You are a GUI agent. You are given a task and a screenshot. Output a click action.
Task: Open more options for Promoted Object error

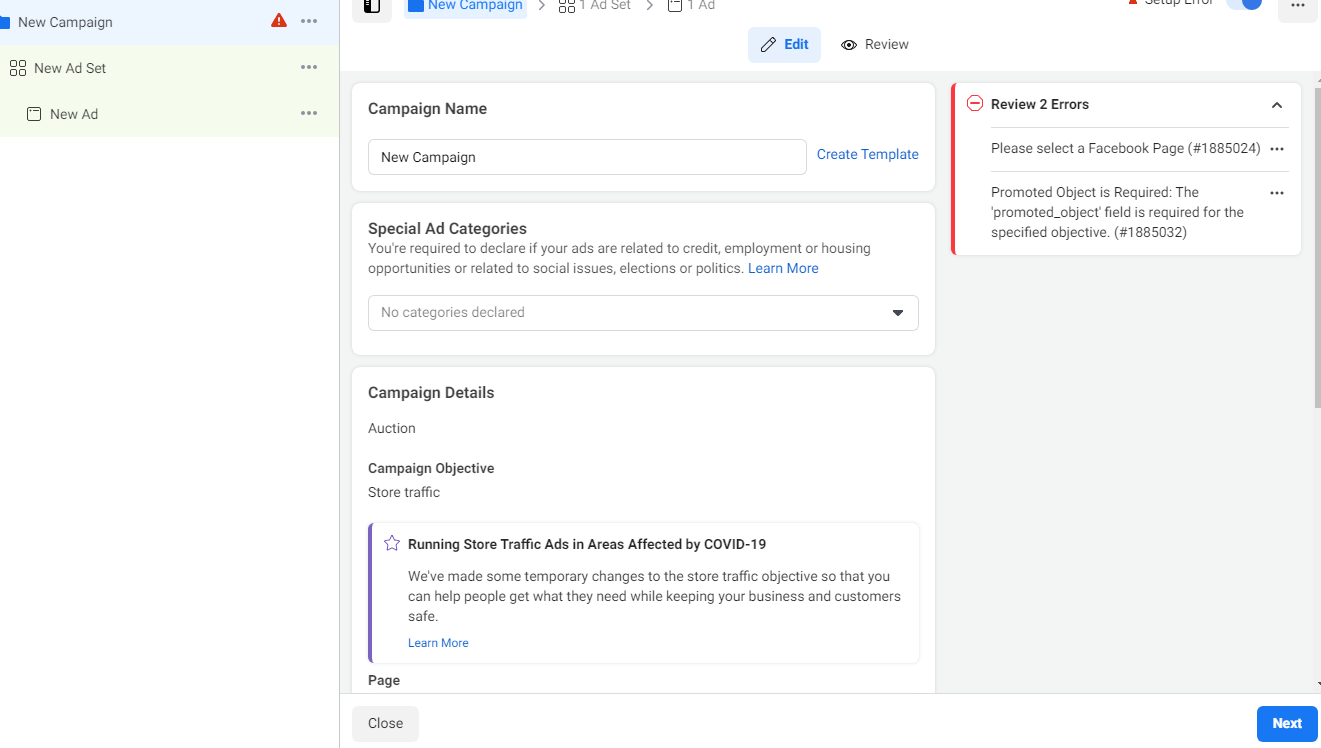tap(1276, 193)
